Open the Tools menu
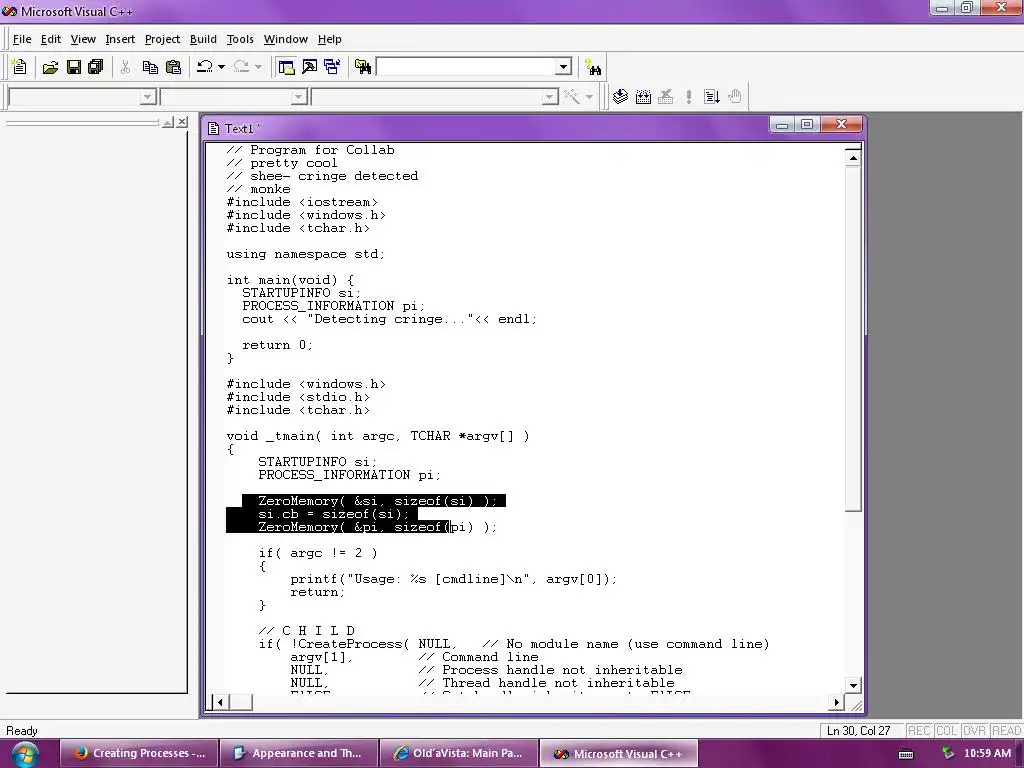 (240, 39)
